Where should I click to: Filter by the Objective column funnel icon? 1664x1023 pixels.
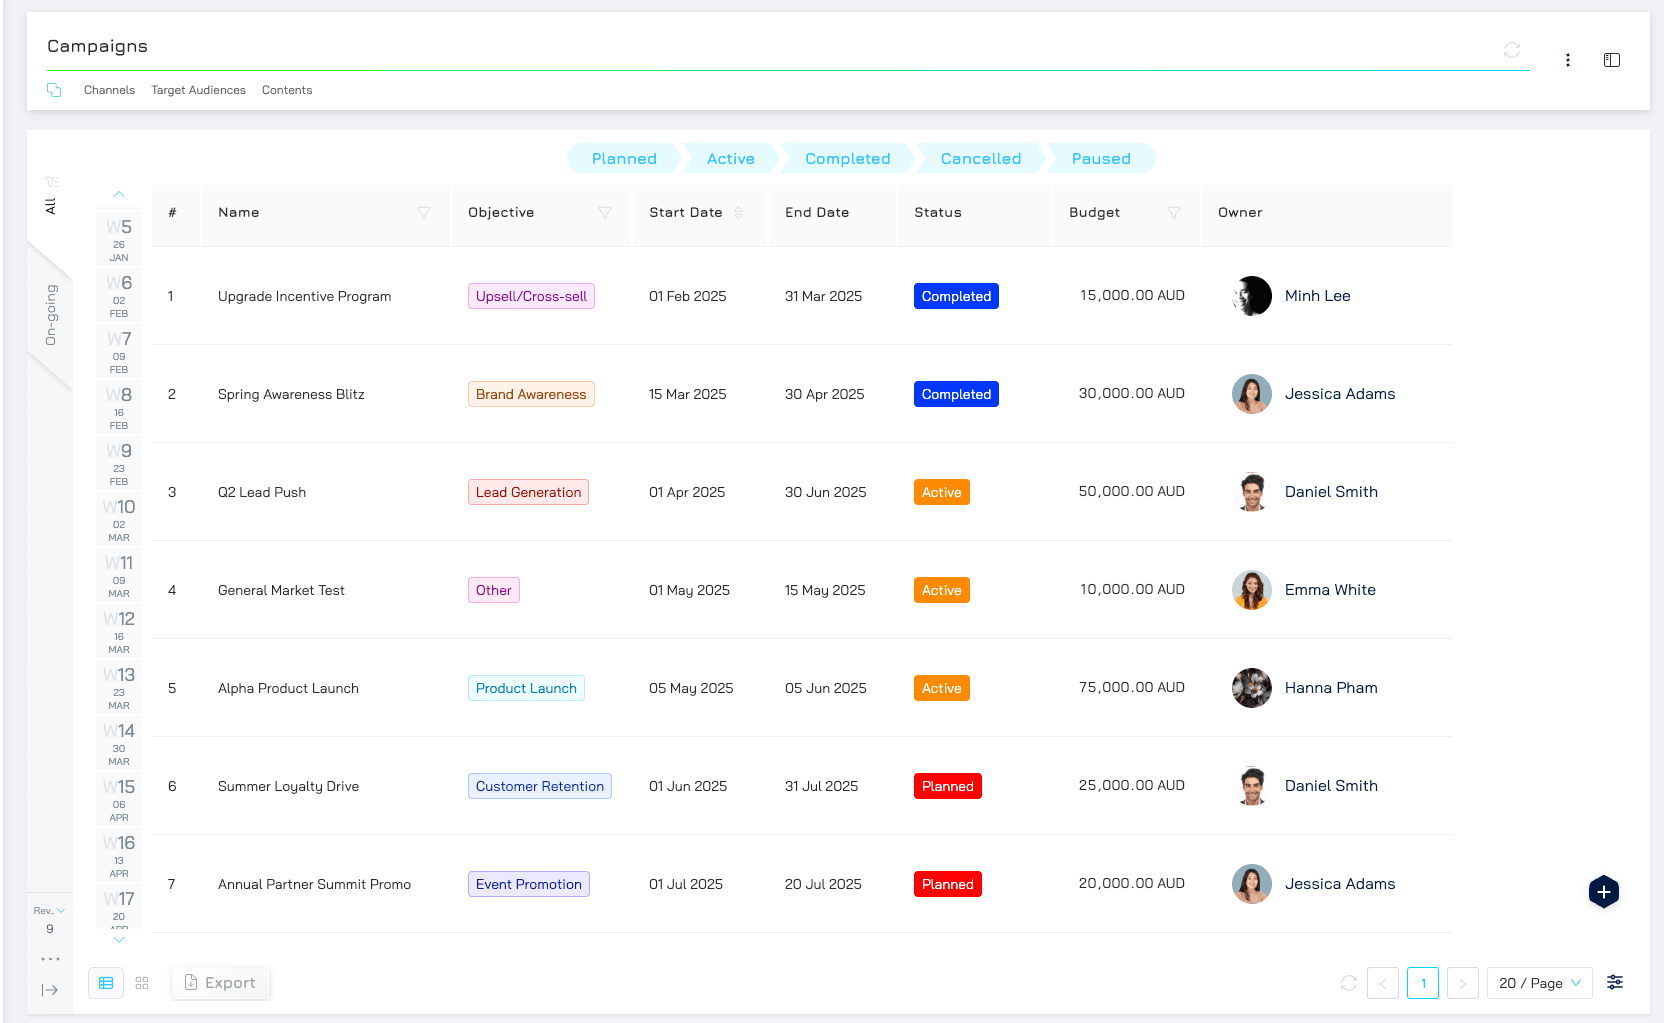click(605, 213)
